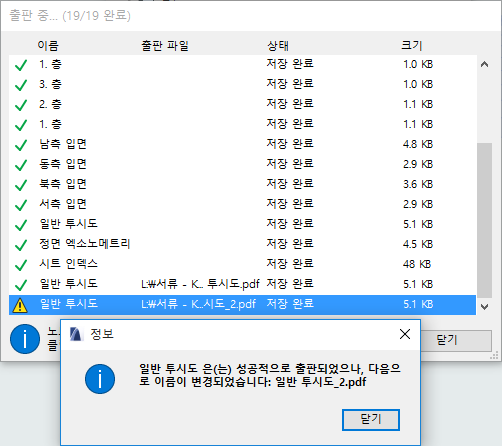
Task: Click the 닫기 button of the publishing window
Action: coord(456,340)
